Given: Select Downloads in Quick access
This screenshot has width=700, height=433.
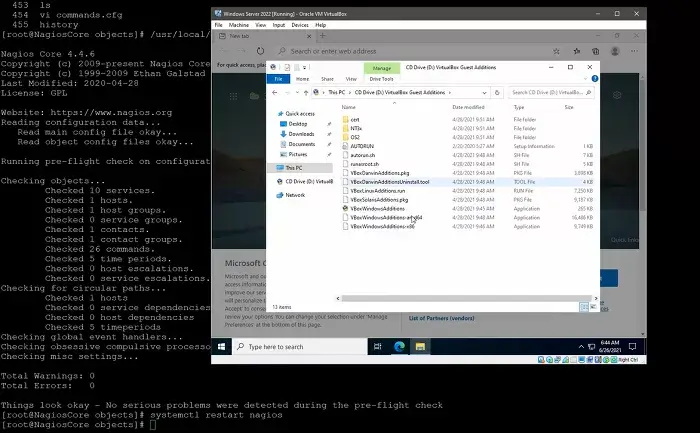Looking at the screenshot, I should pos(301,133).
